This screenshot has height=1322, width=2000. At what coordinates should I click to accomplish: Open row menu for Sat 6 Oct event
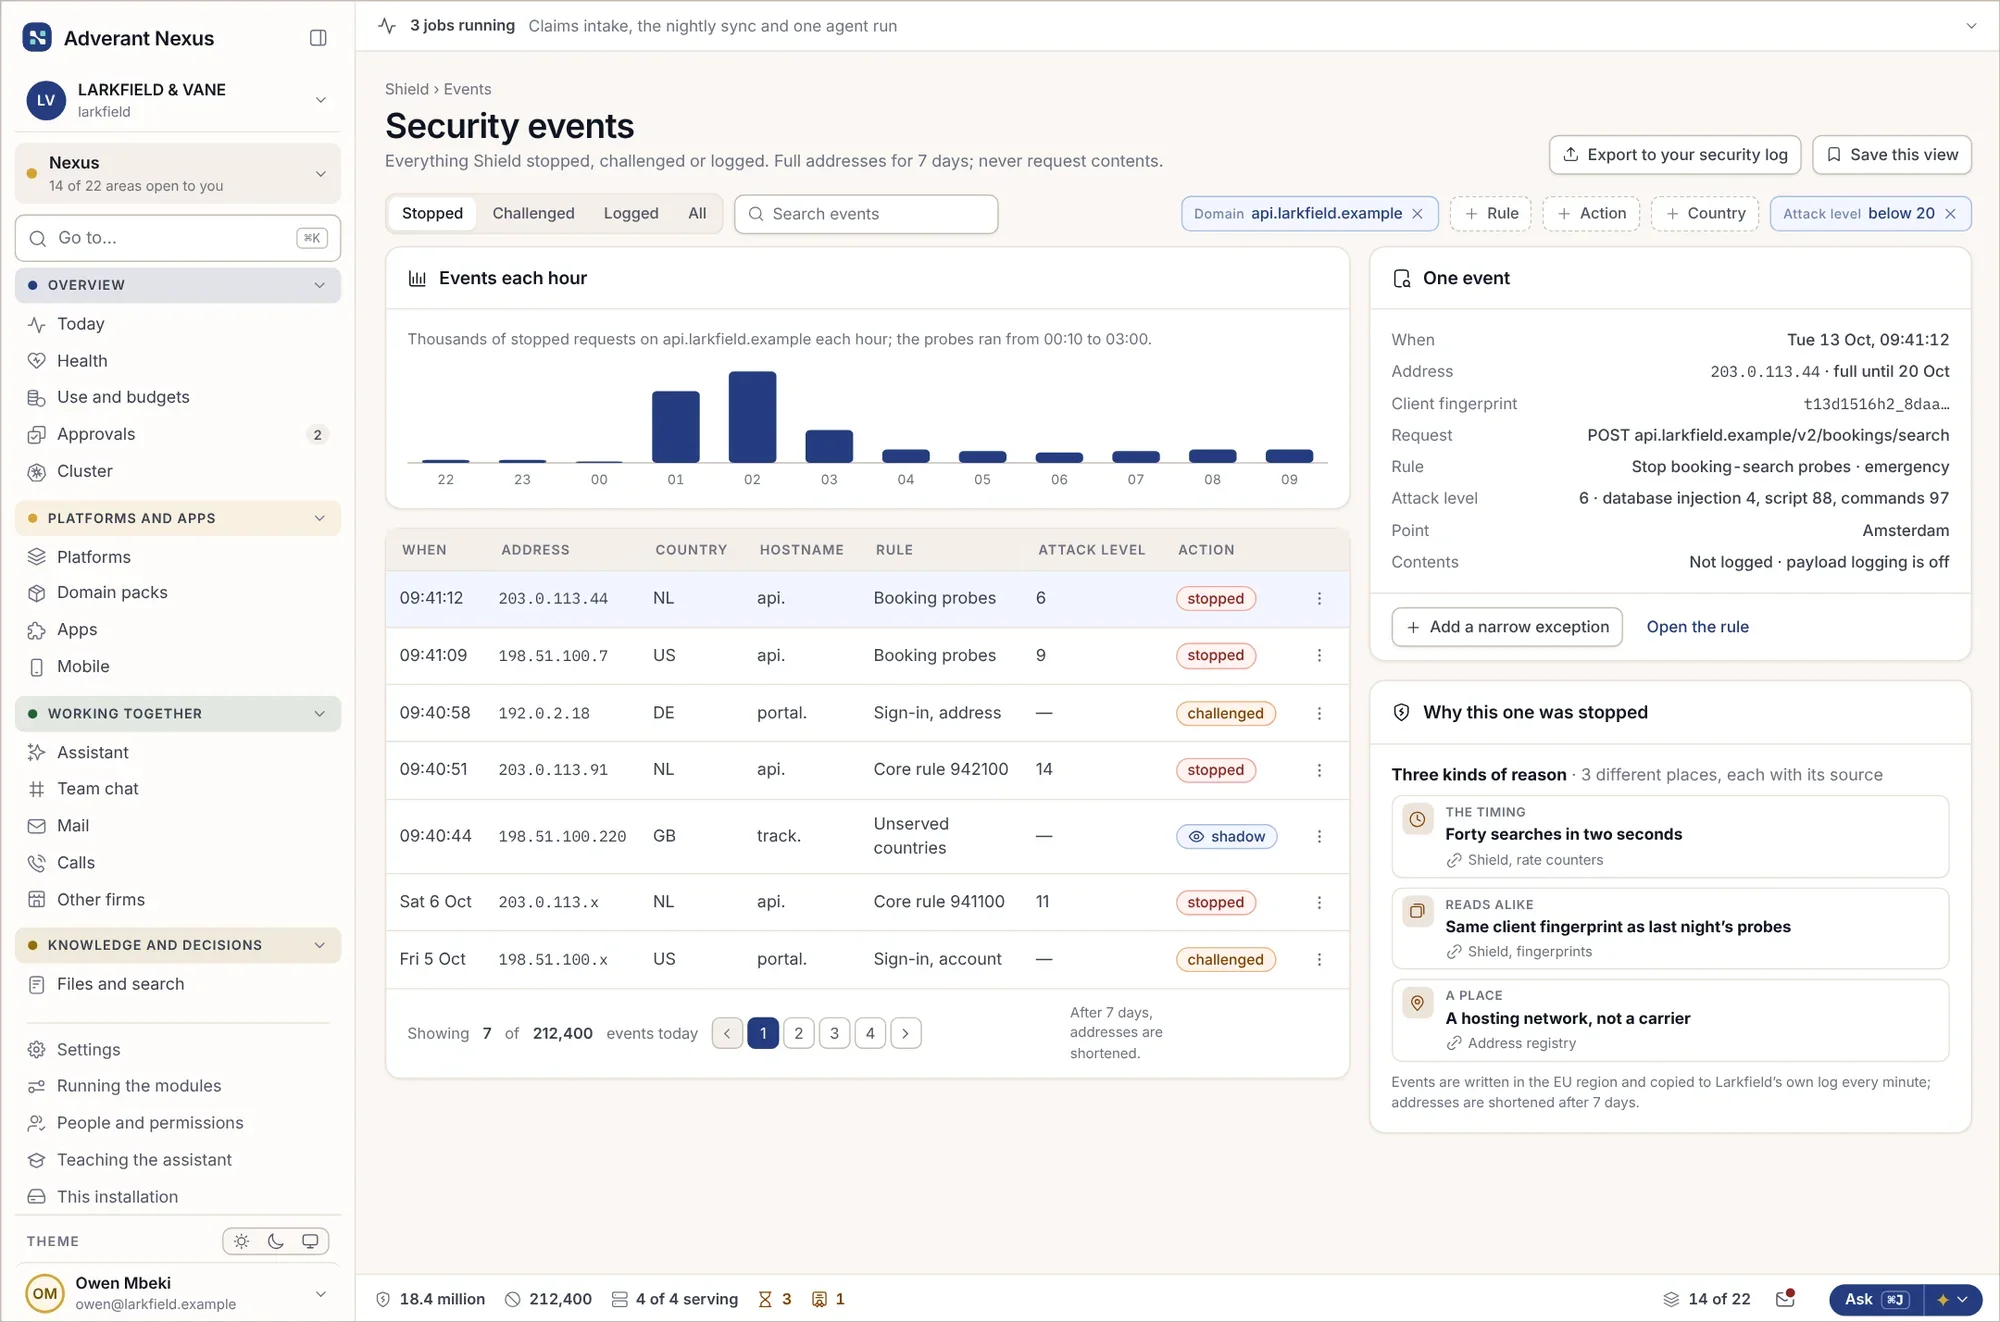(x=1319, y=903)
